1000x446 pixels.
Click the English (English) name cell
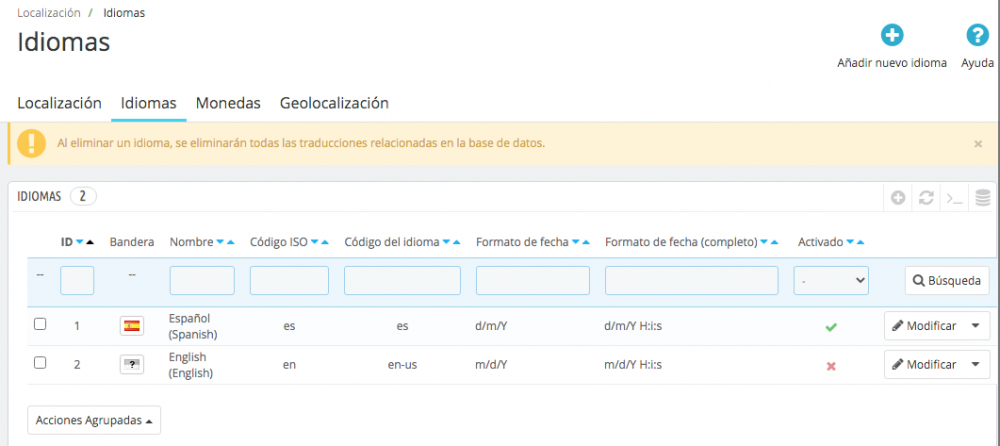191,365
